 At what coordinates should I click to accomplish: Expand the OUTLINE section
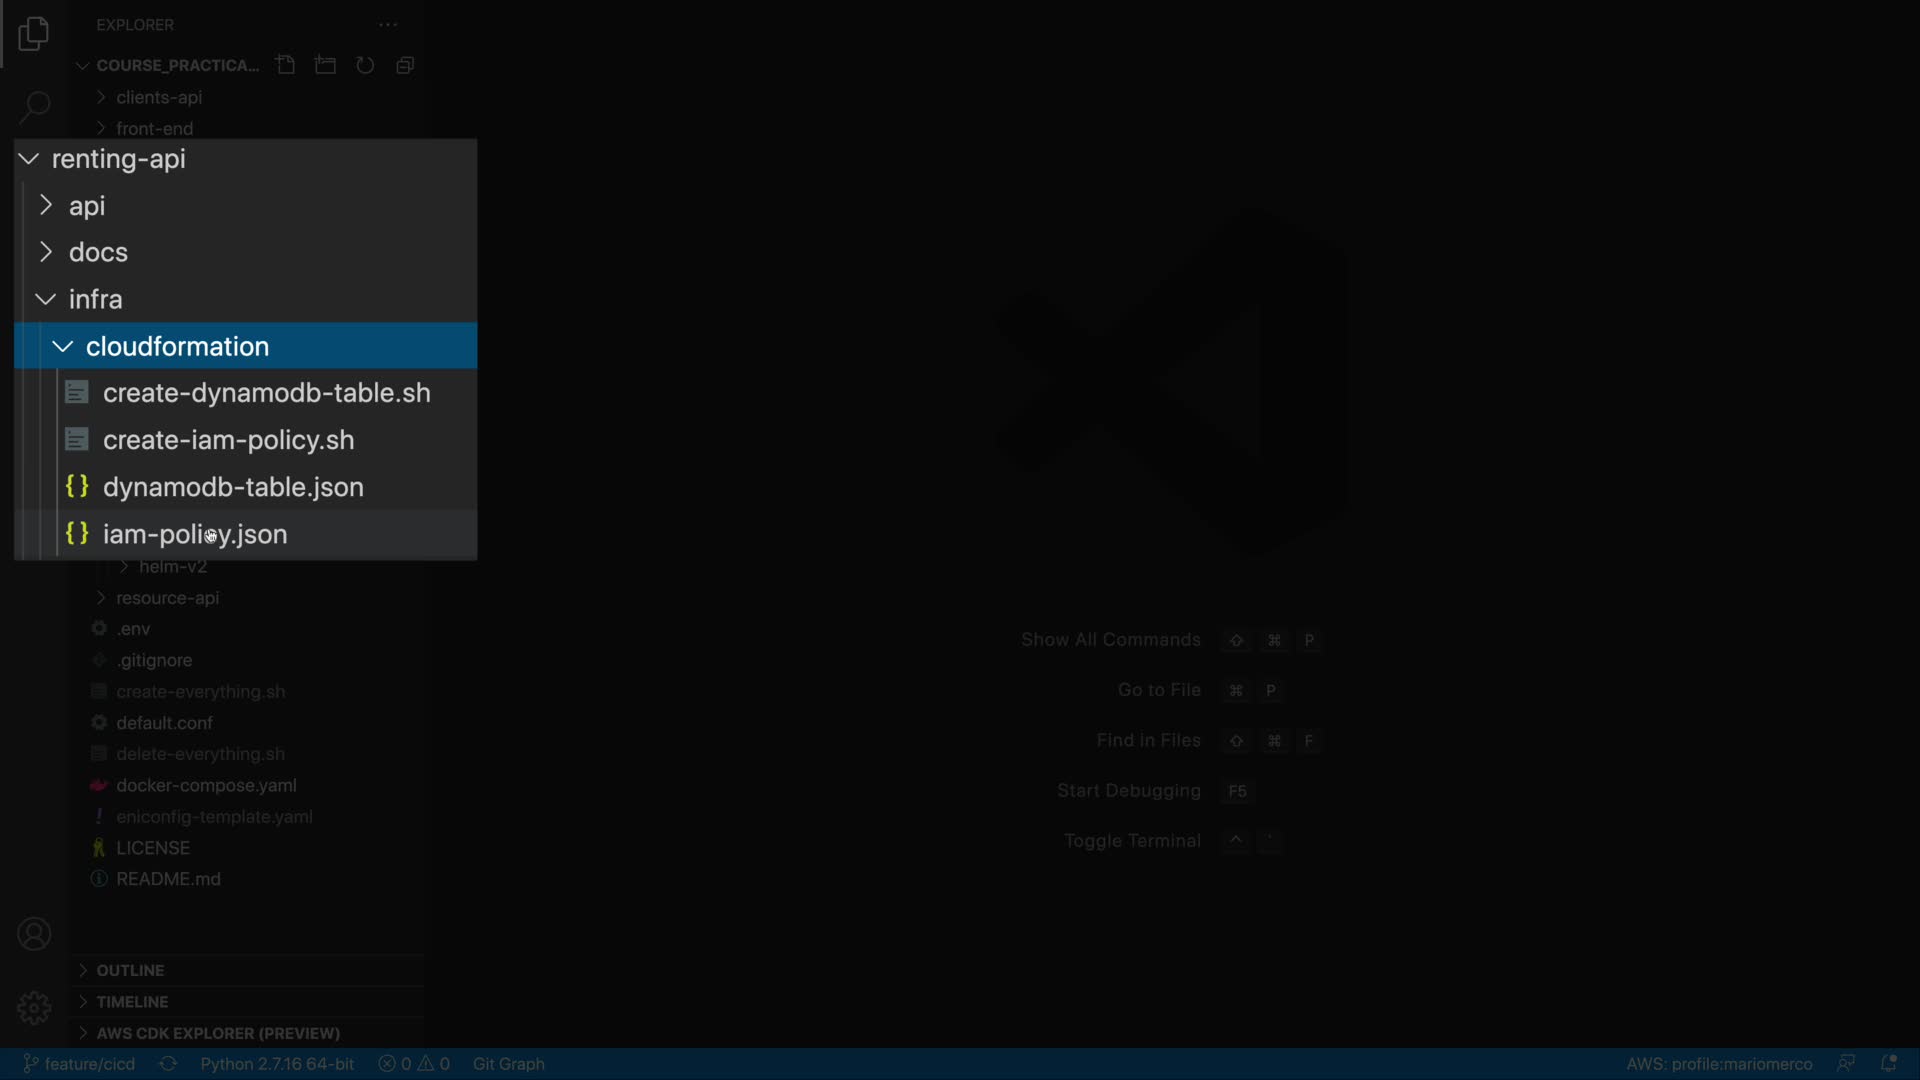click(130, 970)
